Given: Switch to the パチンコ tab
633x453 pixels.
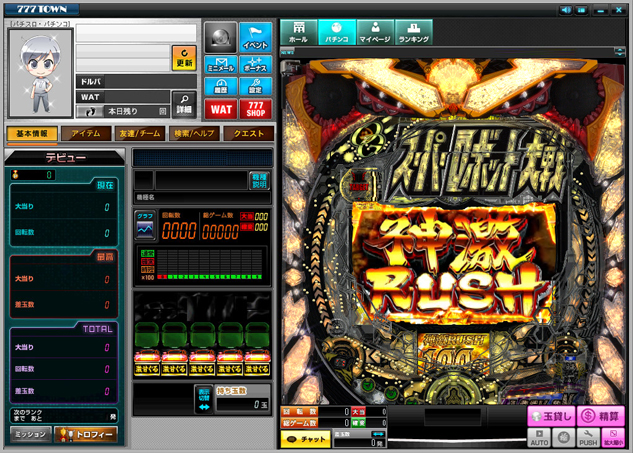Looking at the screenshot, I should [337, 32].
